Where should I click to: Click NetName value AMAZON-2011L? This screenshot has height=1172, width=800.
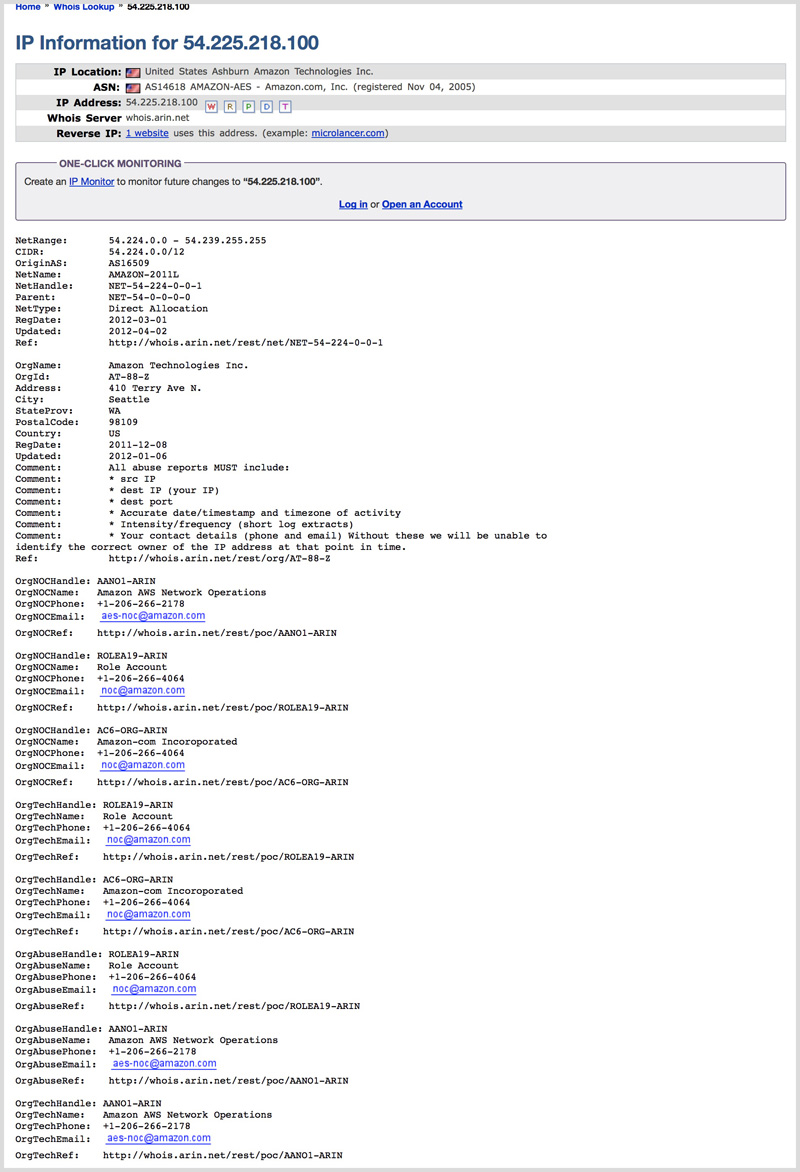144,274
